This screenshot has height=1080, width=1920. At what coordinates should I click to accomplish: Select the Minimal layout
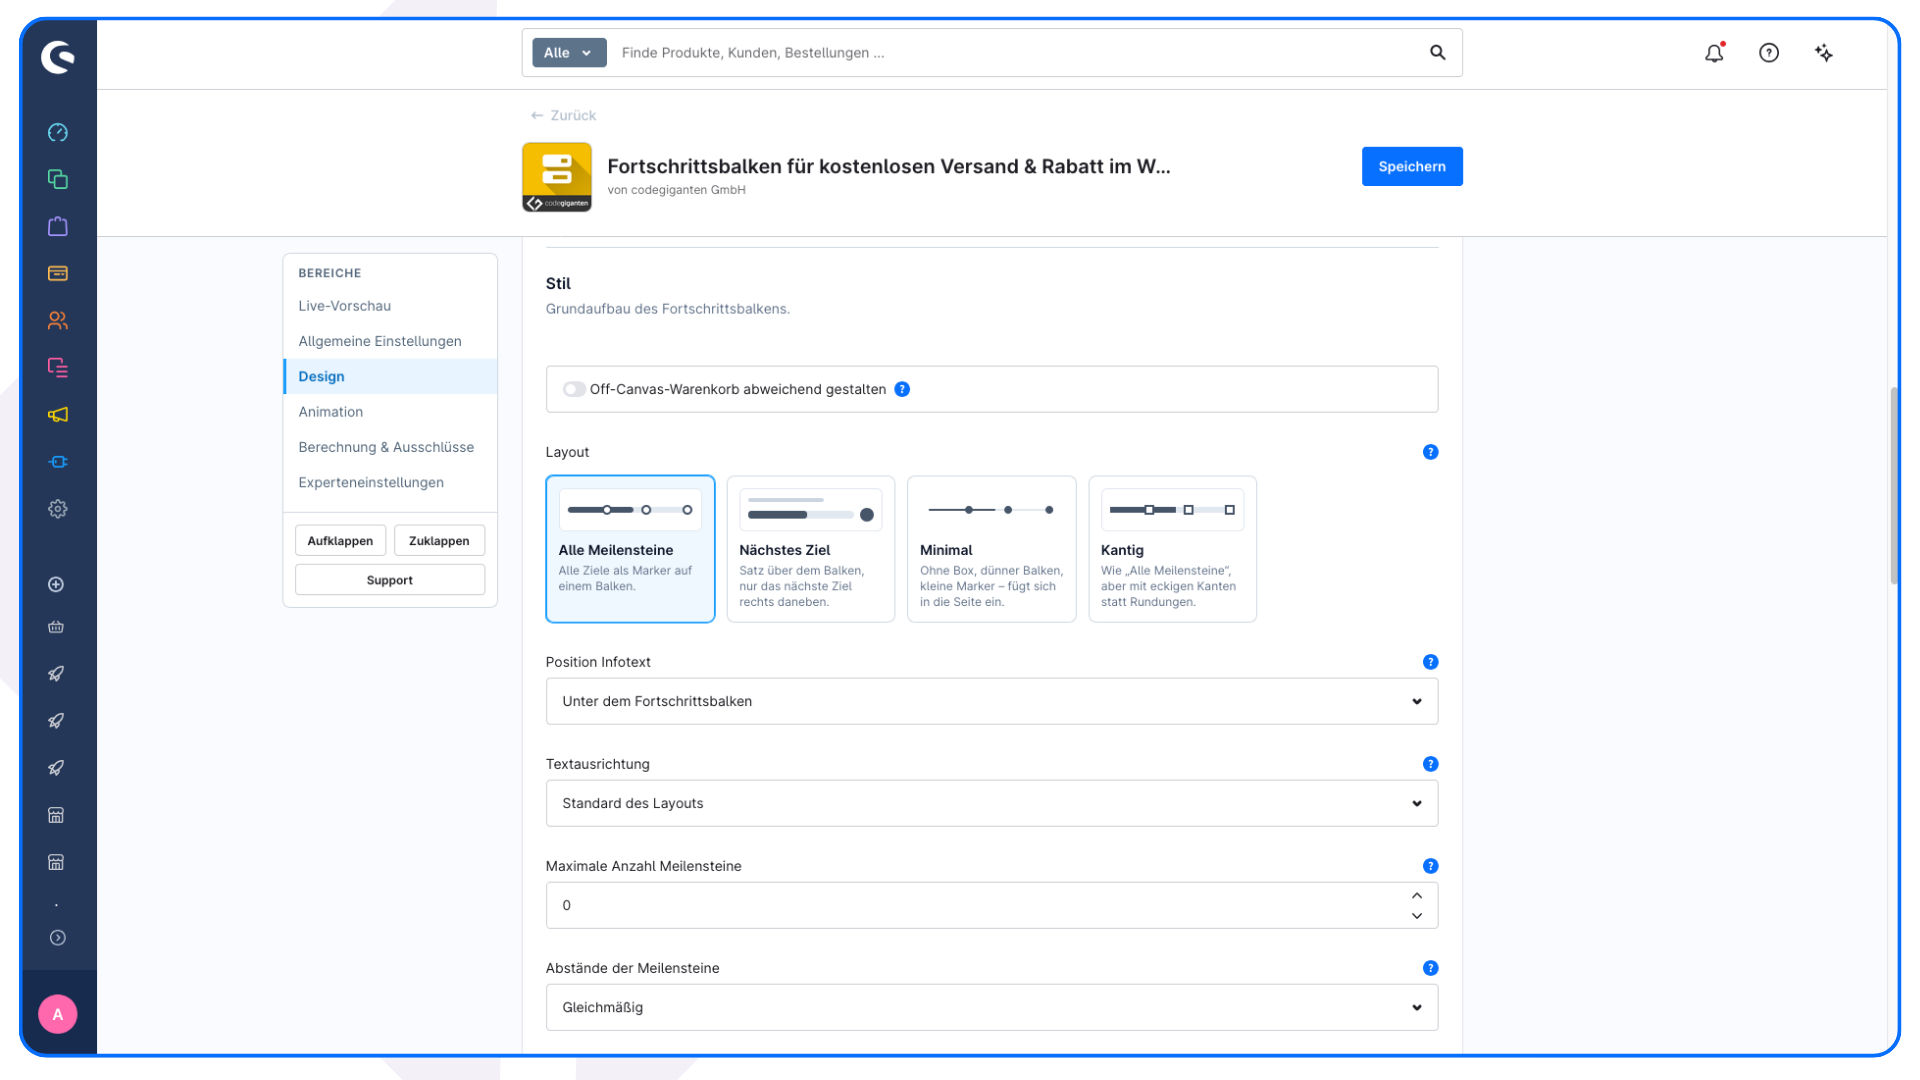(x=992, y=549)
